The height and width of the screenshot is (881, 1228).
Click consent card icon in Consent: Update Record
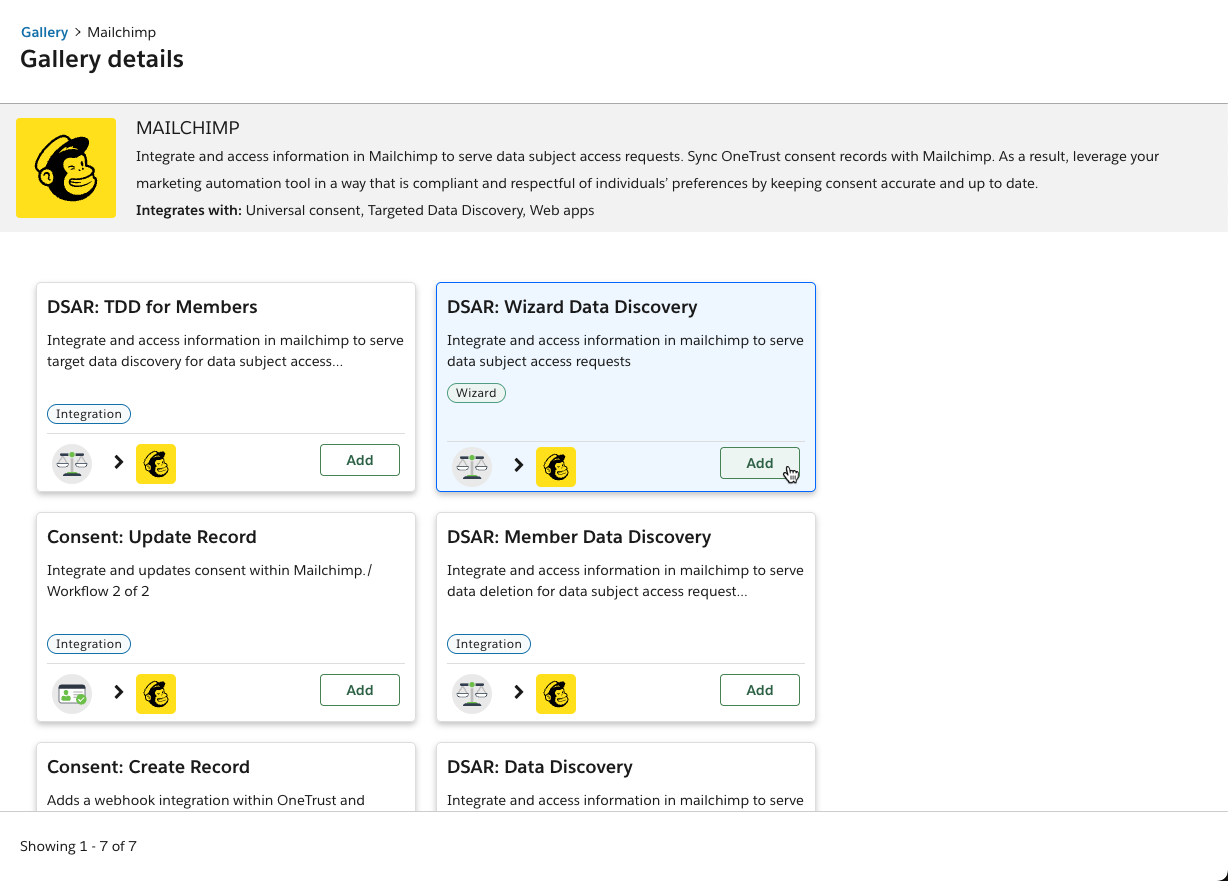tap(72, 693)
